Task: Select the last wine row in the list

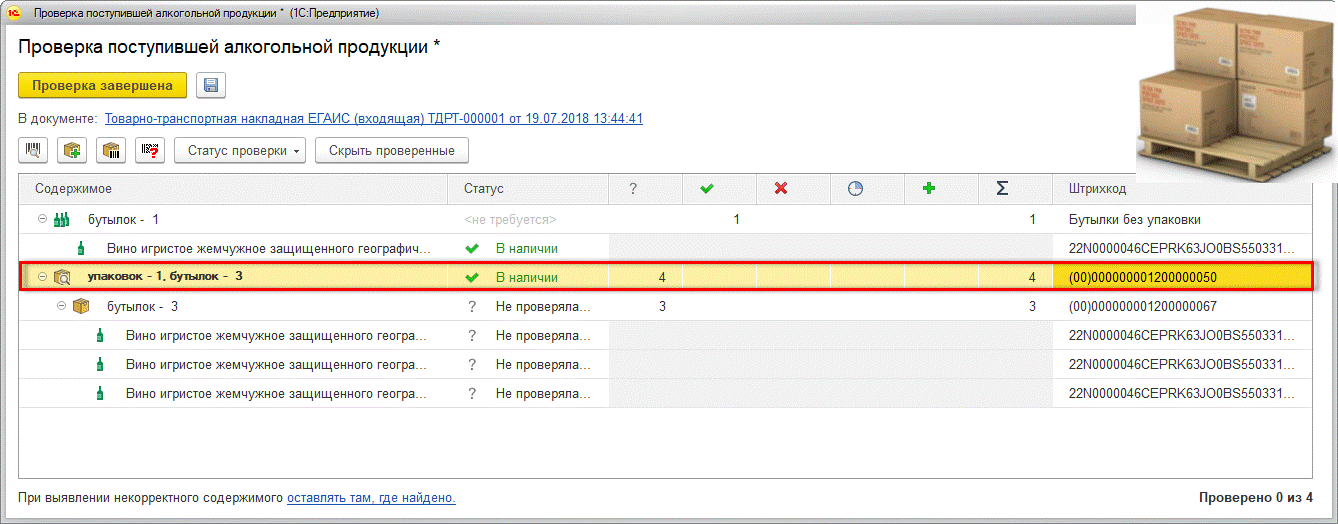Action: click(x=277, y=393)
